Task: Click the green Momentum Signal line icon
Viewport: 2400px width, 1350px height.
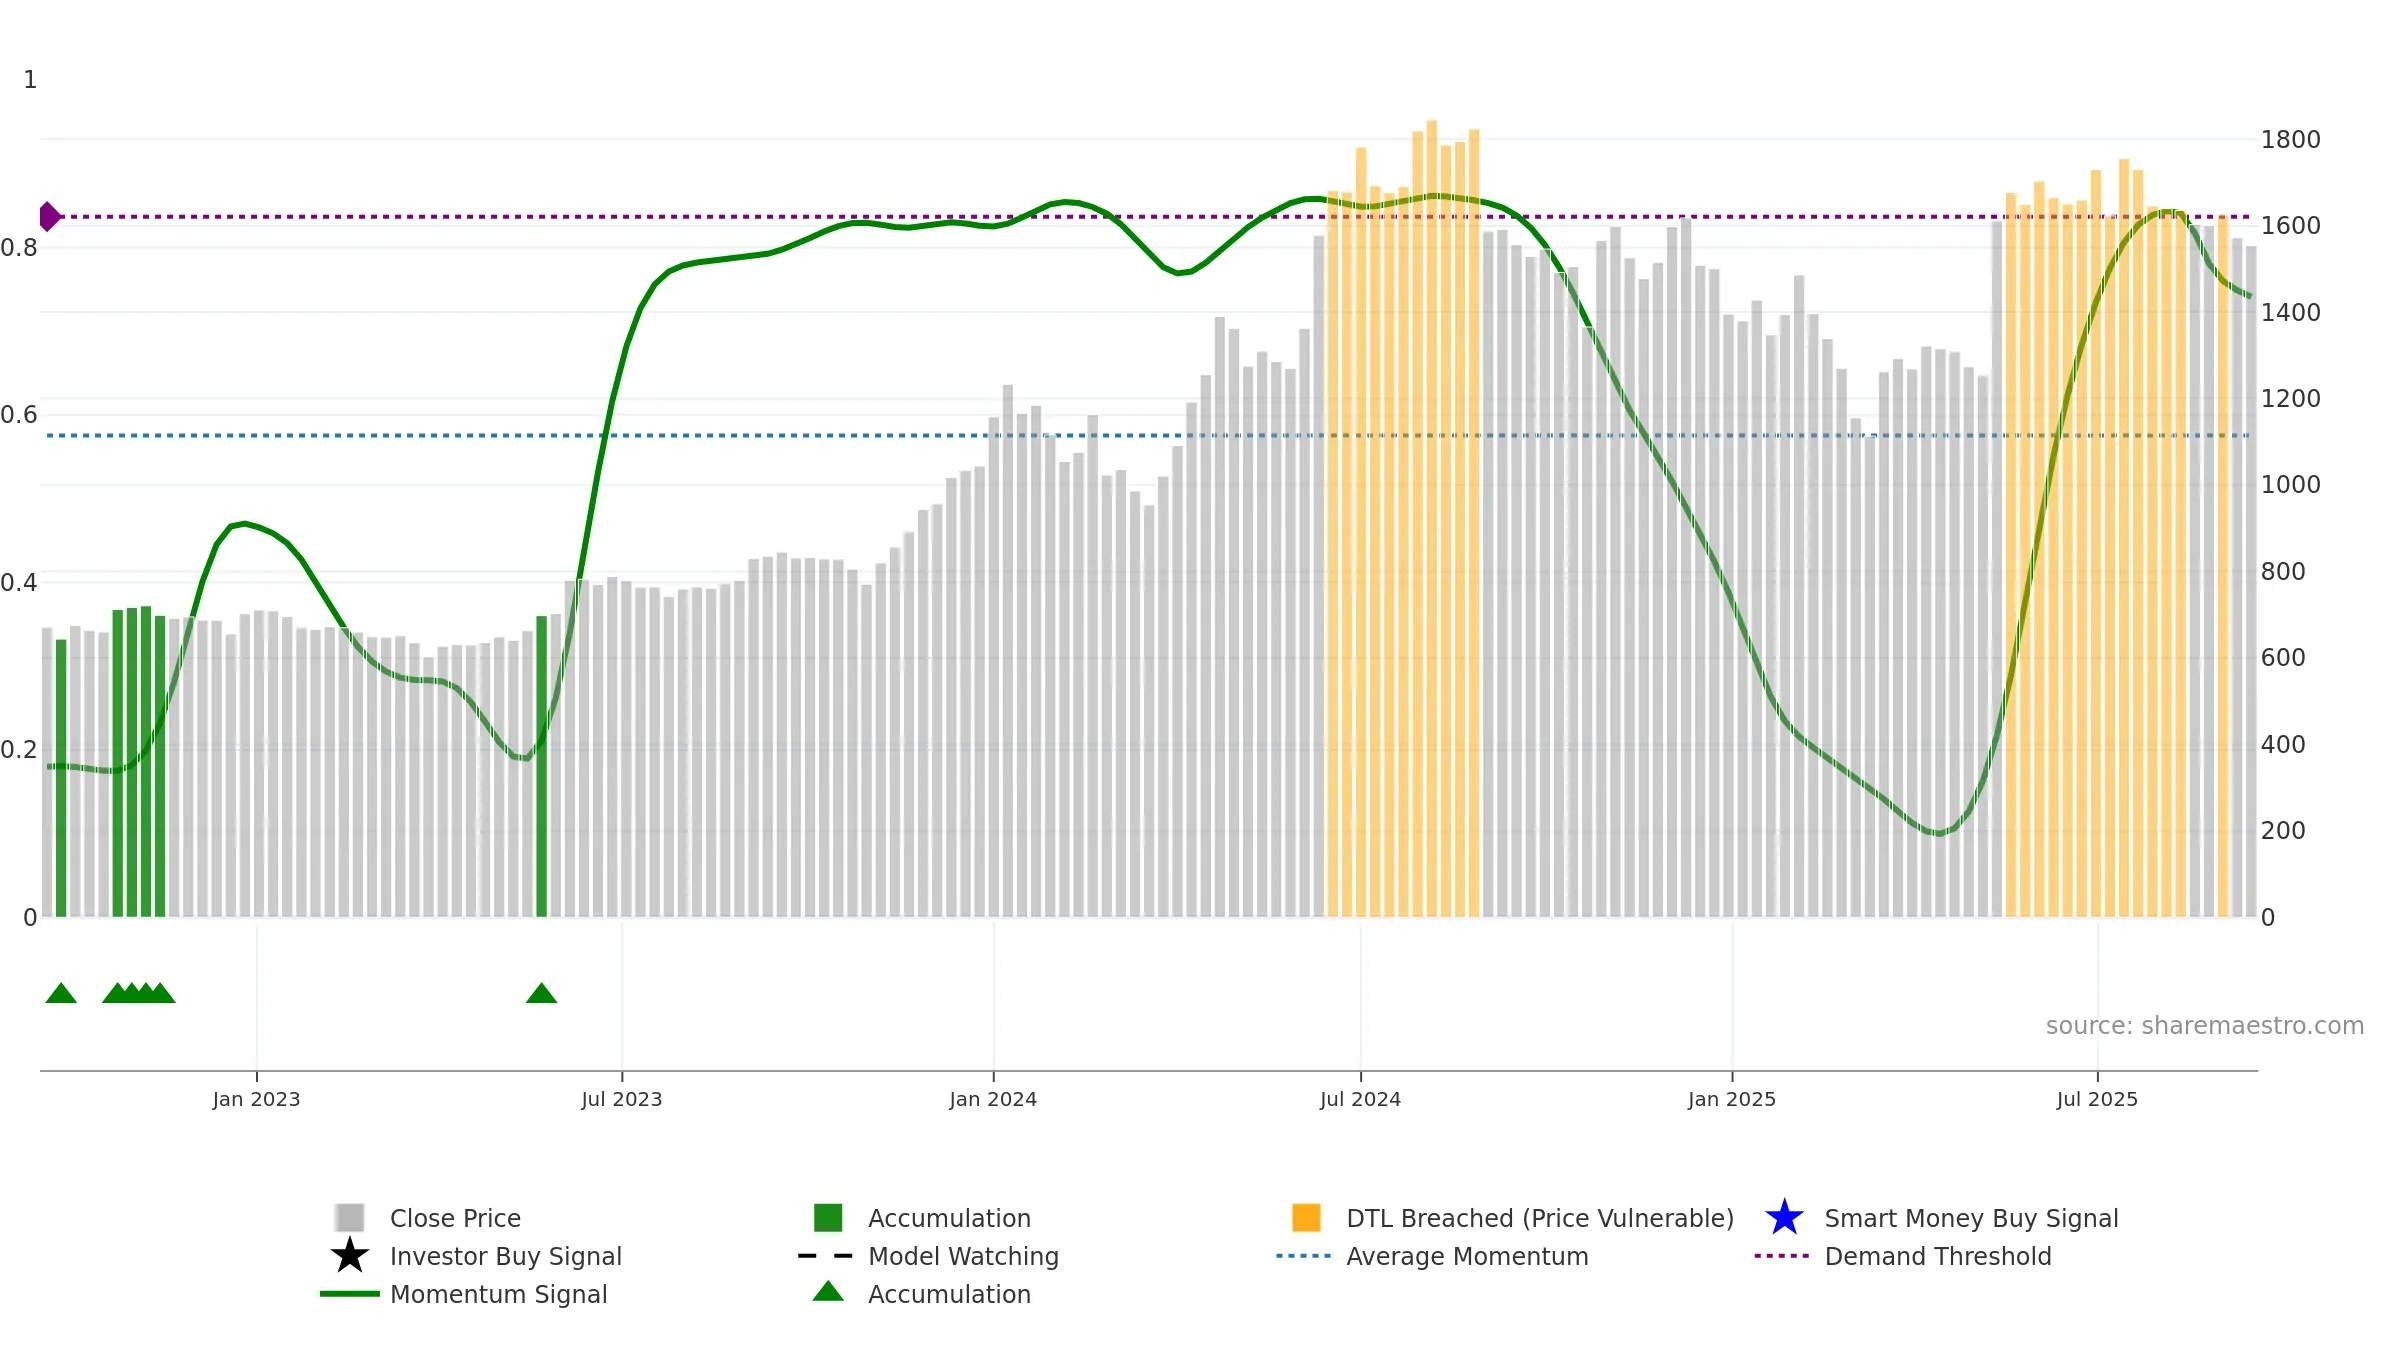Action: pos(349,1294)
